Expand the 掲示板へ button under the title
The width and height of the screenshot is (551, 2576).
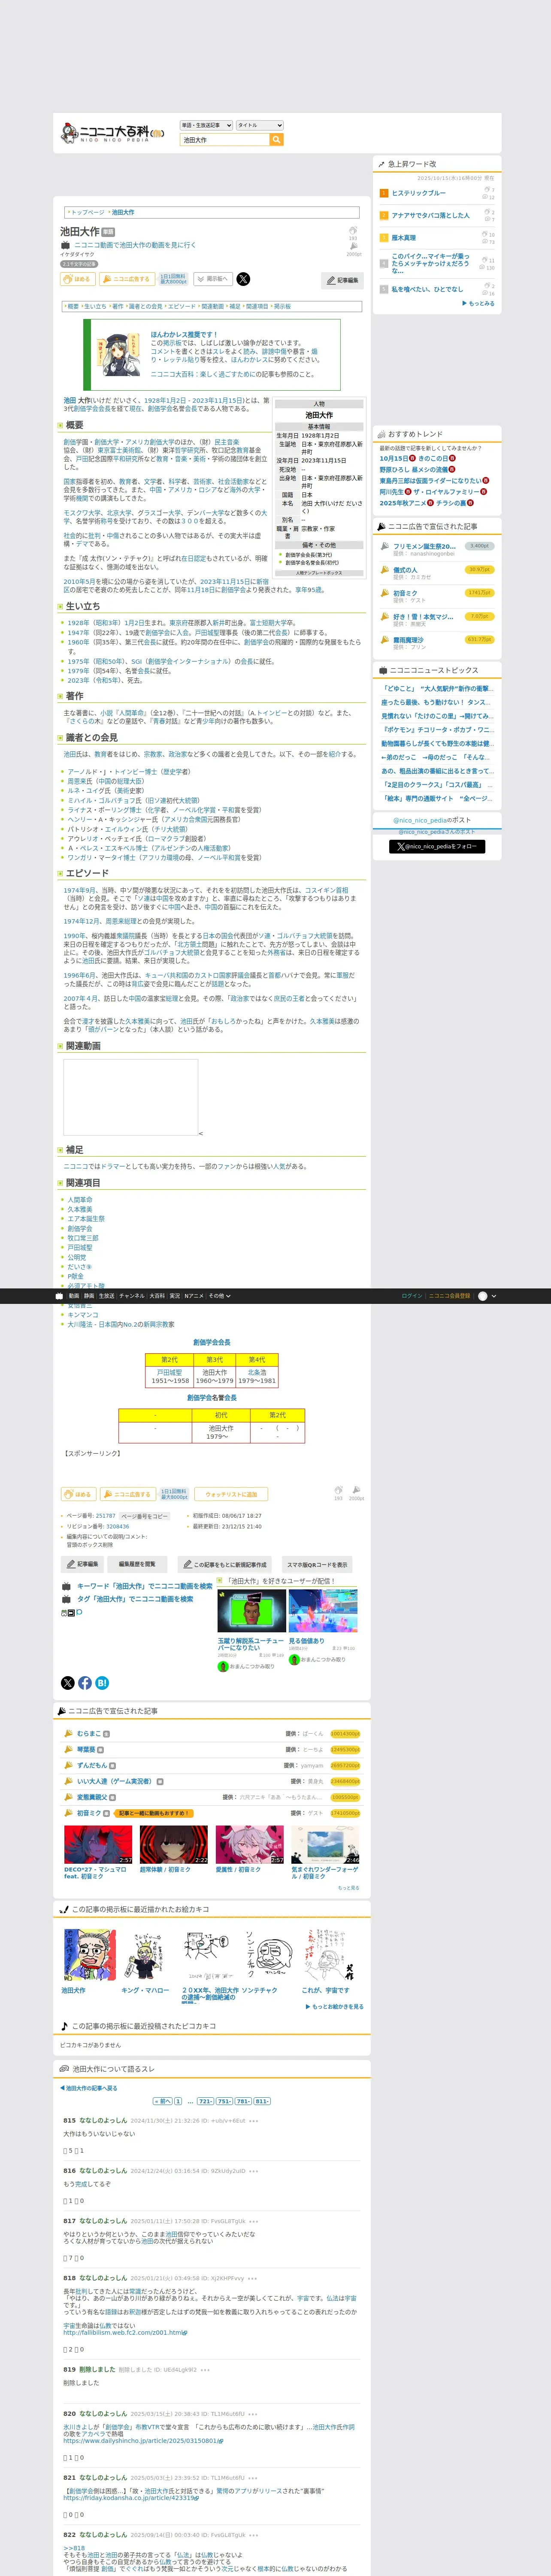pyautogui.click(x=213, y=279)
